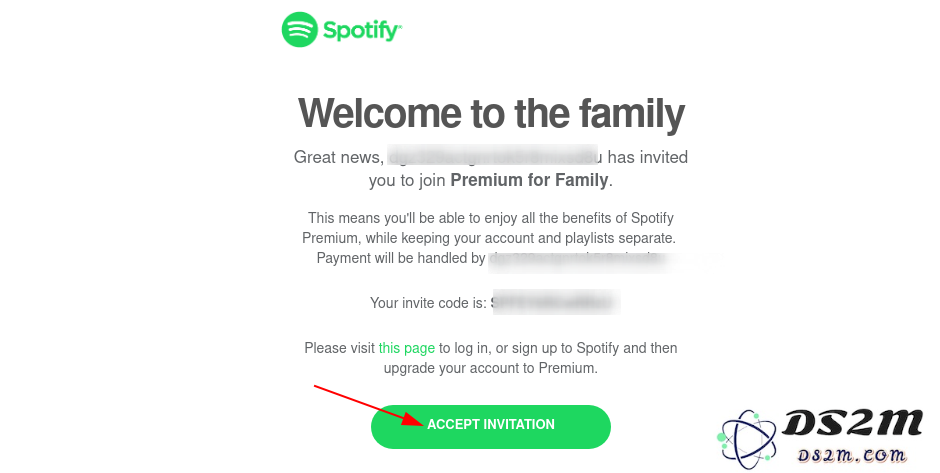Select the blurred invite code value
Image resolution: width=940 pixels, height=473 pixels.
(x=555, y=303)
